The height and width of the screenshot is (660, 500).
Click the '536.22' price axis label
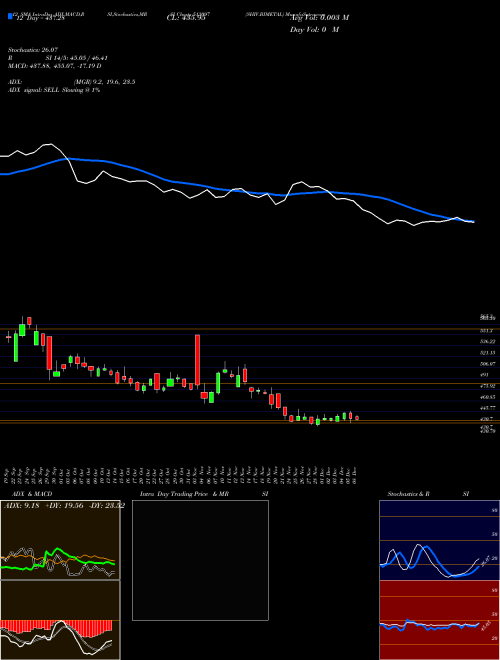[x=489, y=341]
